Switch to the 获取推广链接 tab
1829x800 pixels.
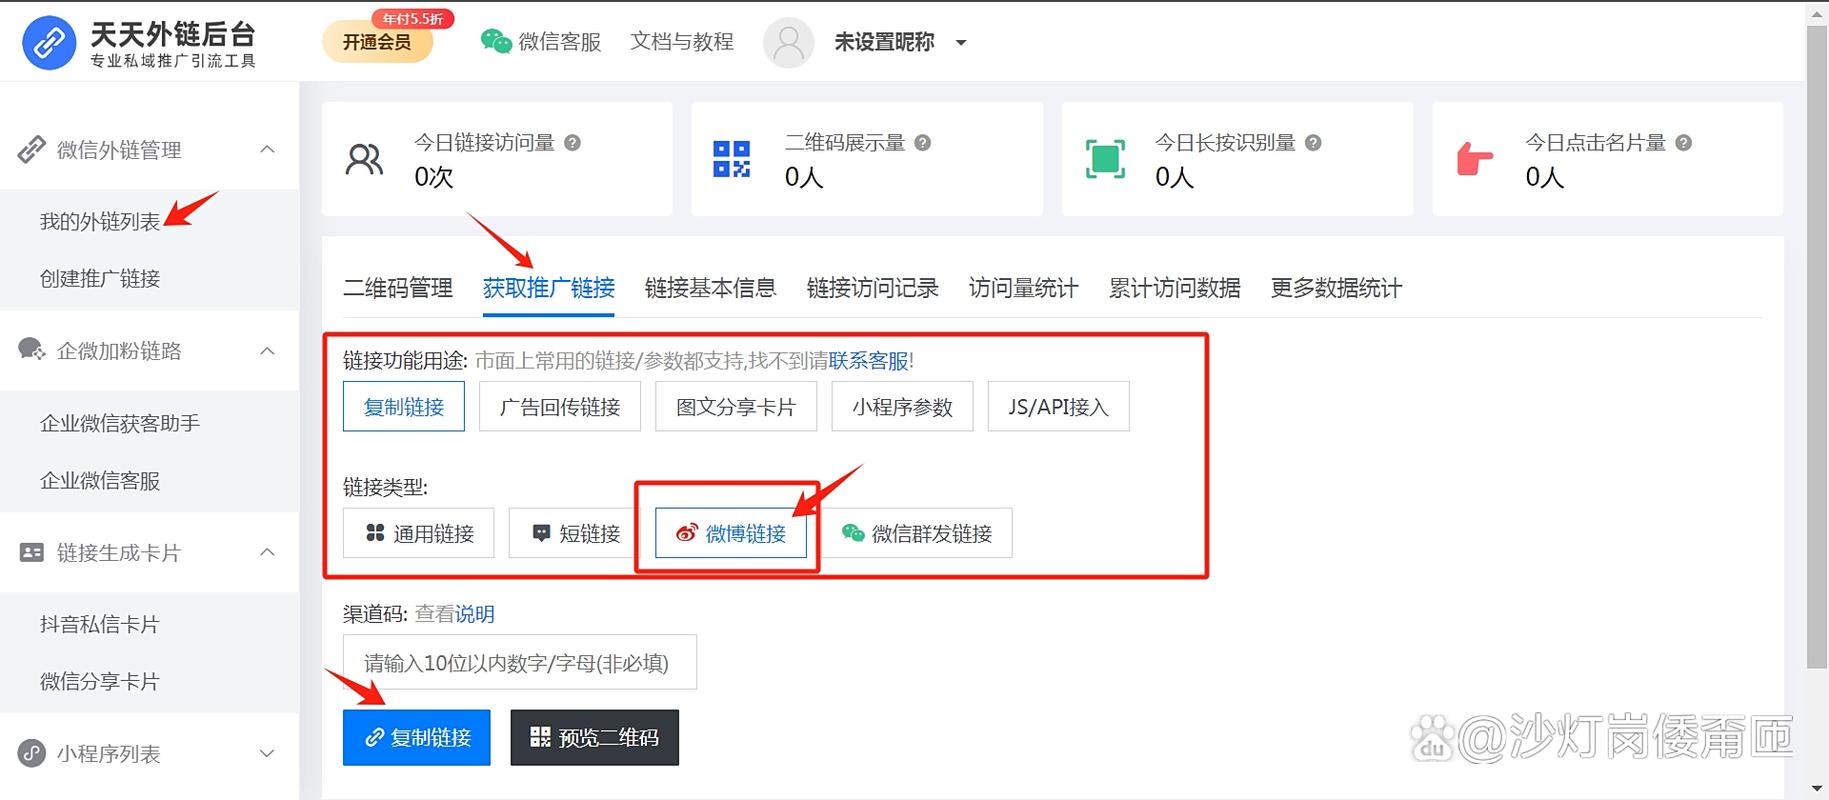(549, 288)
